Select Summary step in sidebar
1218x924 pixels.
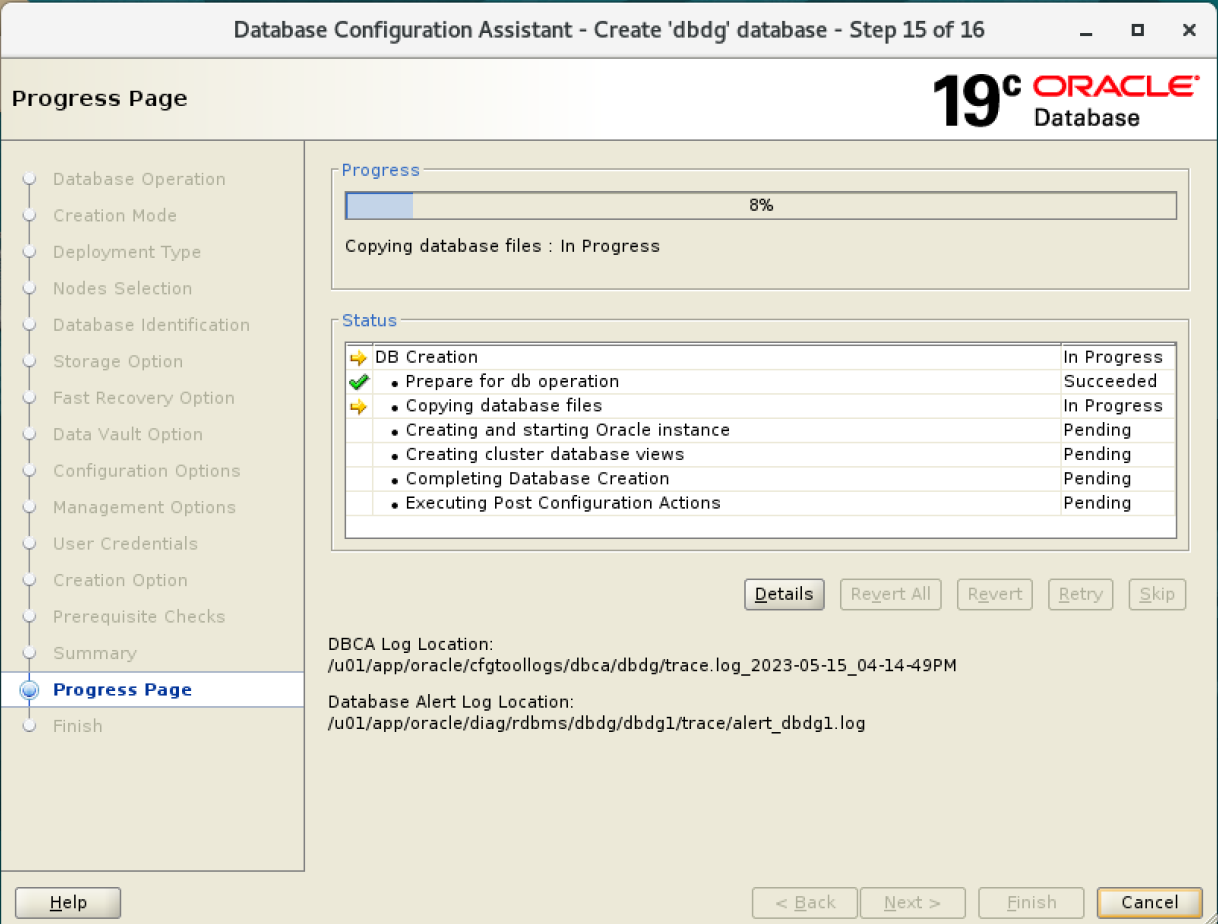[x=95, y=654]
